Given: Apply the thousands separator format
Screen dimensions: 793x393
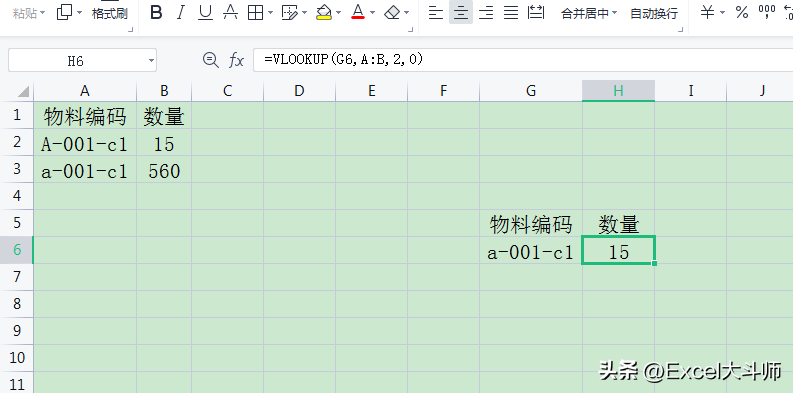Looking at the screenshot, I should (767, 13).
